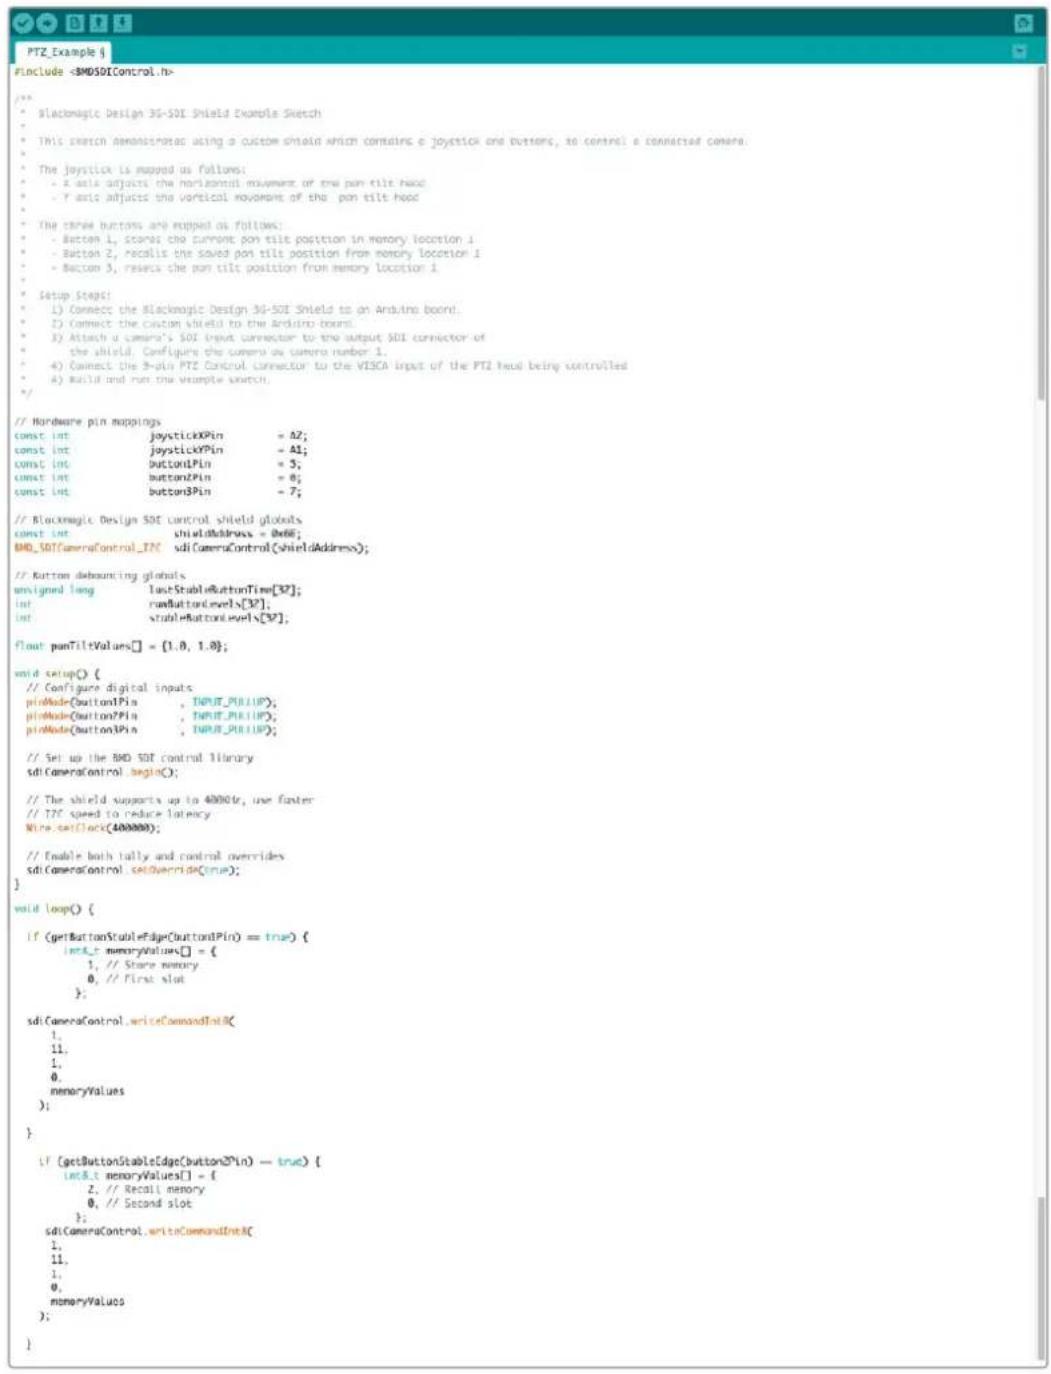Click the '// Second slot' comment
The width and height of the screenshot is (1051, 1374).
pos(149,1203)
